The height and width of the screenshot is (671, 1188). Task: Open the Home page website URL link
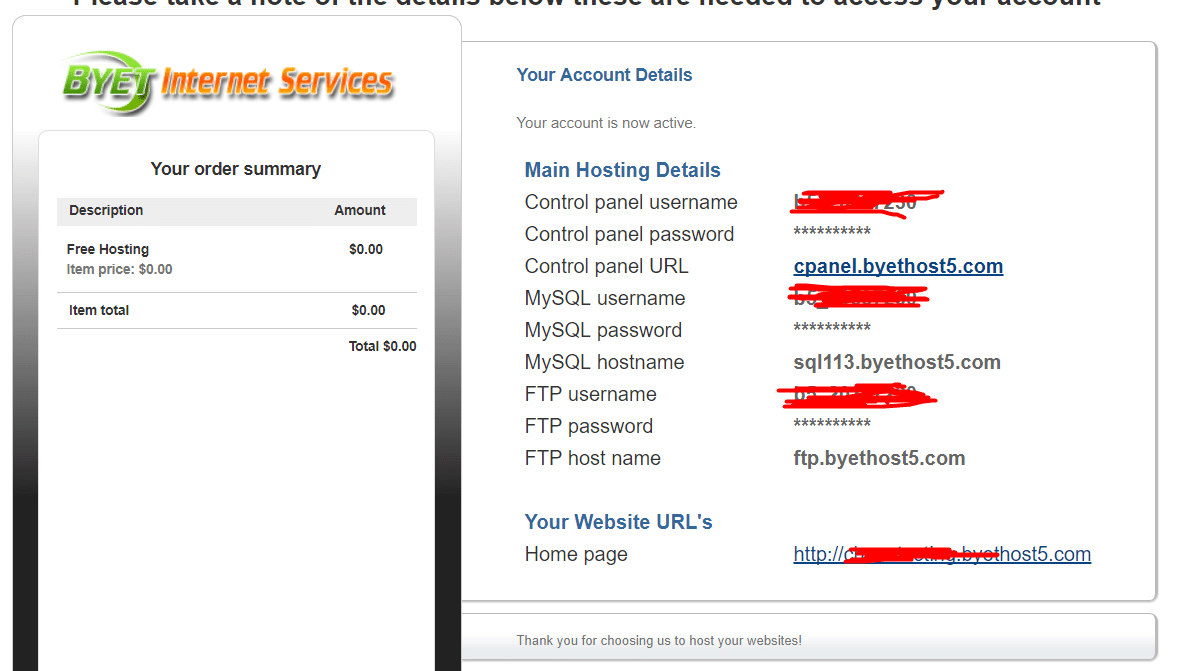[x=941, y=554]
